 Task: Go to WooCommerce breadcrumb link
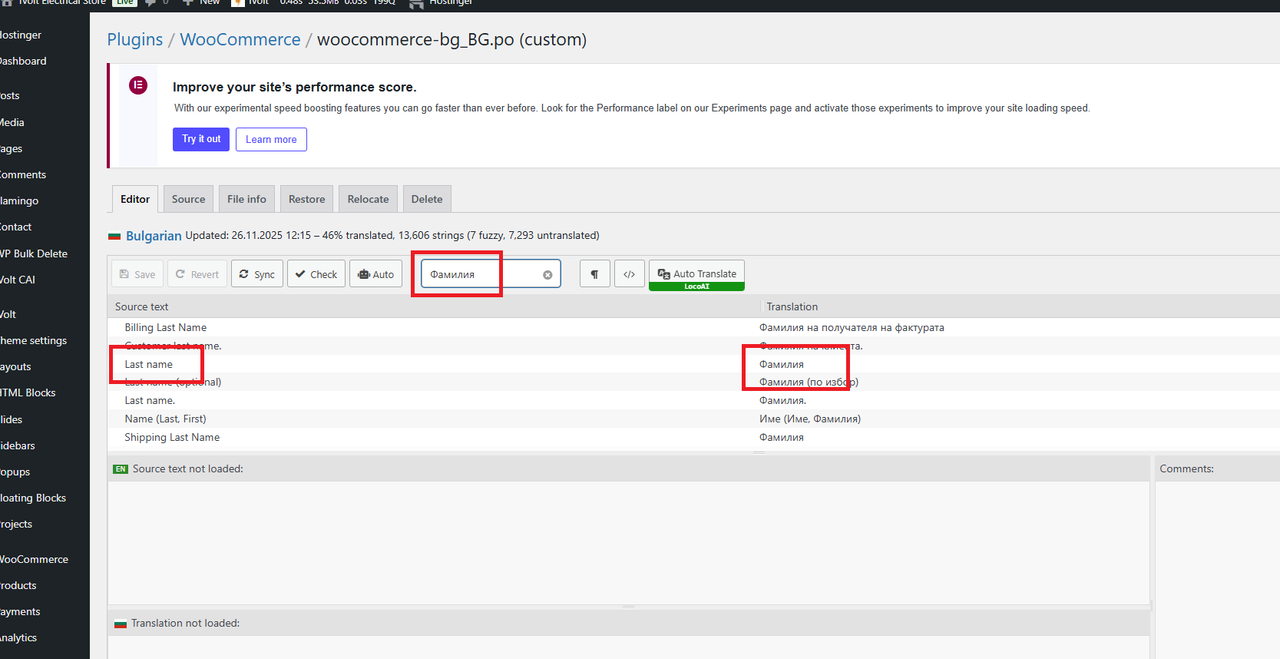pos(240,40)
